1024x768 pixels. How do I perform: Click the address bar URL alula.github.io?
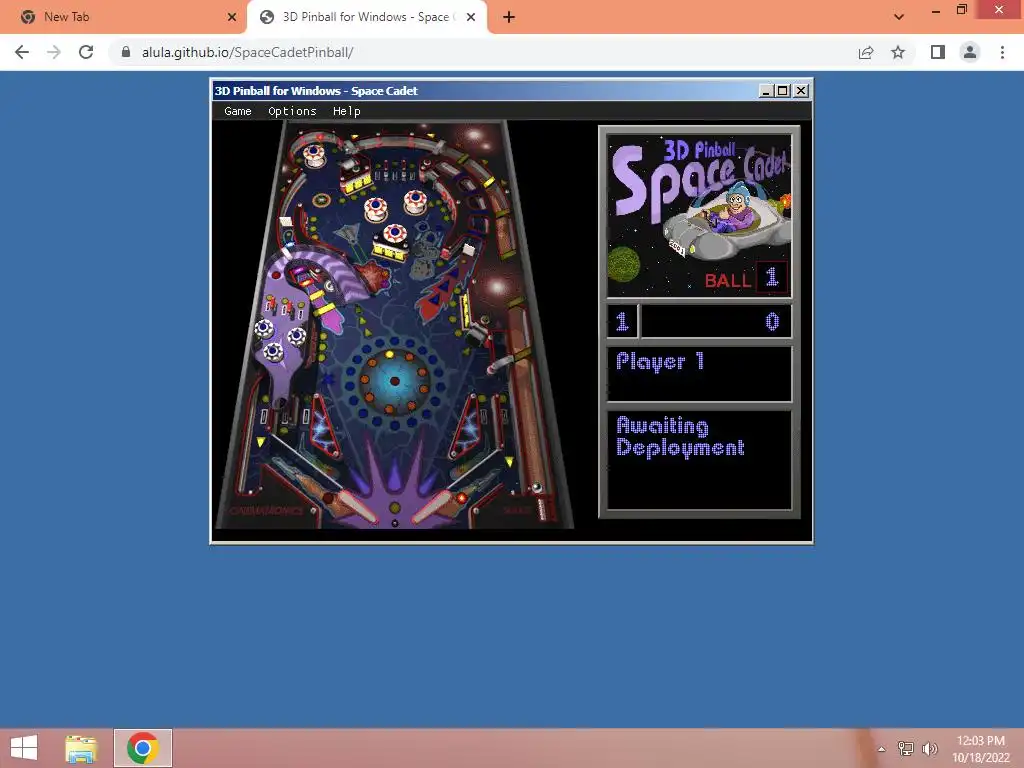click(248, 52)
